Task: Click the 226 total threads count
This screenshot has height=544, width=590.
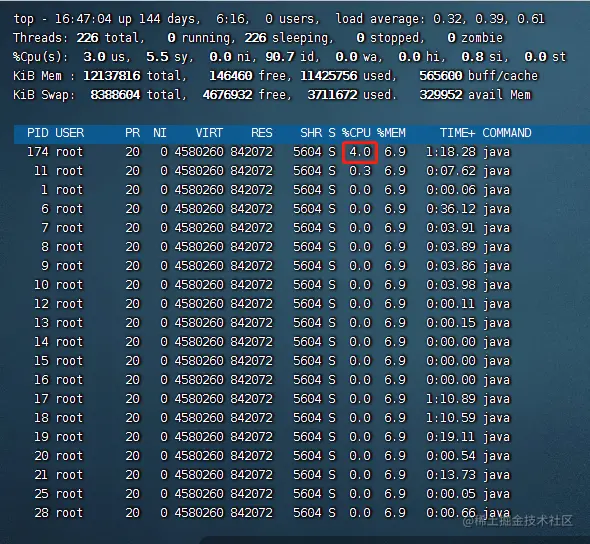Action: (87, 38)
